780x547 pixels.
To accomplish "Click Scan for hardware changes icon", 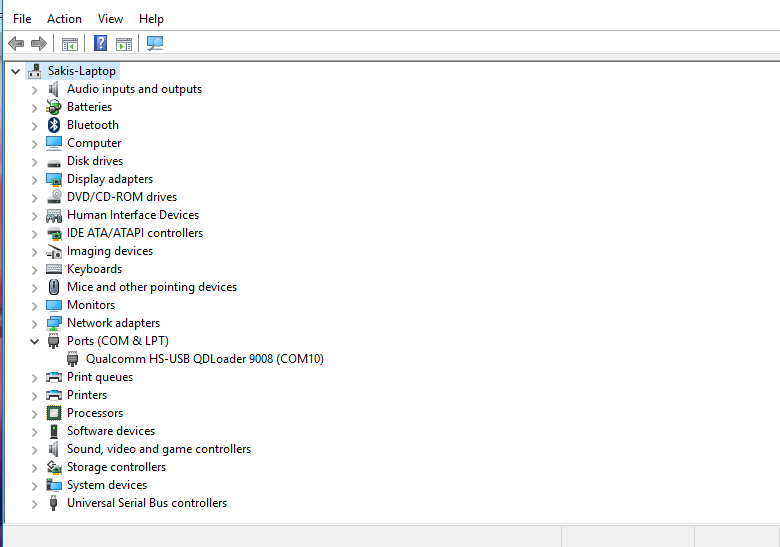I will click(x=155, y=43).
